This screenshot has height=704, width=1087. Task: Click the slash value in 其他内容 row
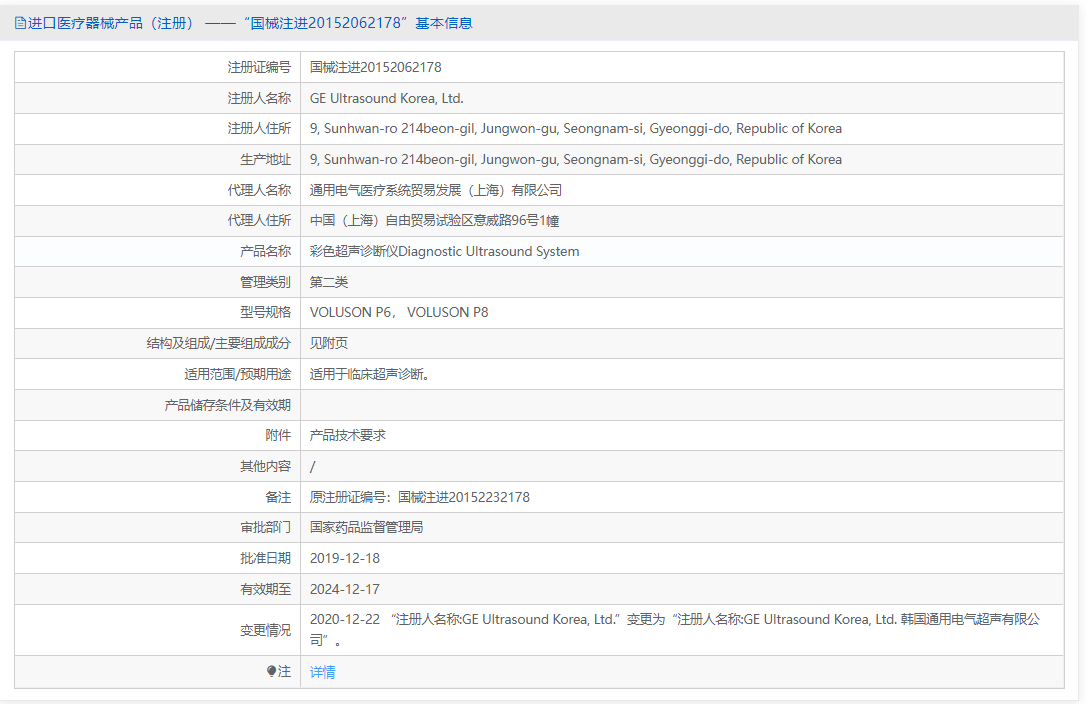point(313,466)
